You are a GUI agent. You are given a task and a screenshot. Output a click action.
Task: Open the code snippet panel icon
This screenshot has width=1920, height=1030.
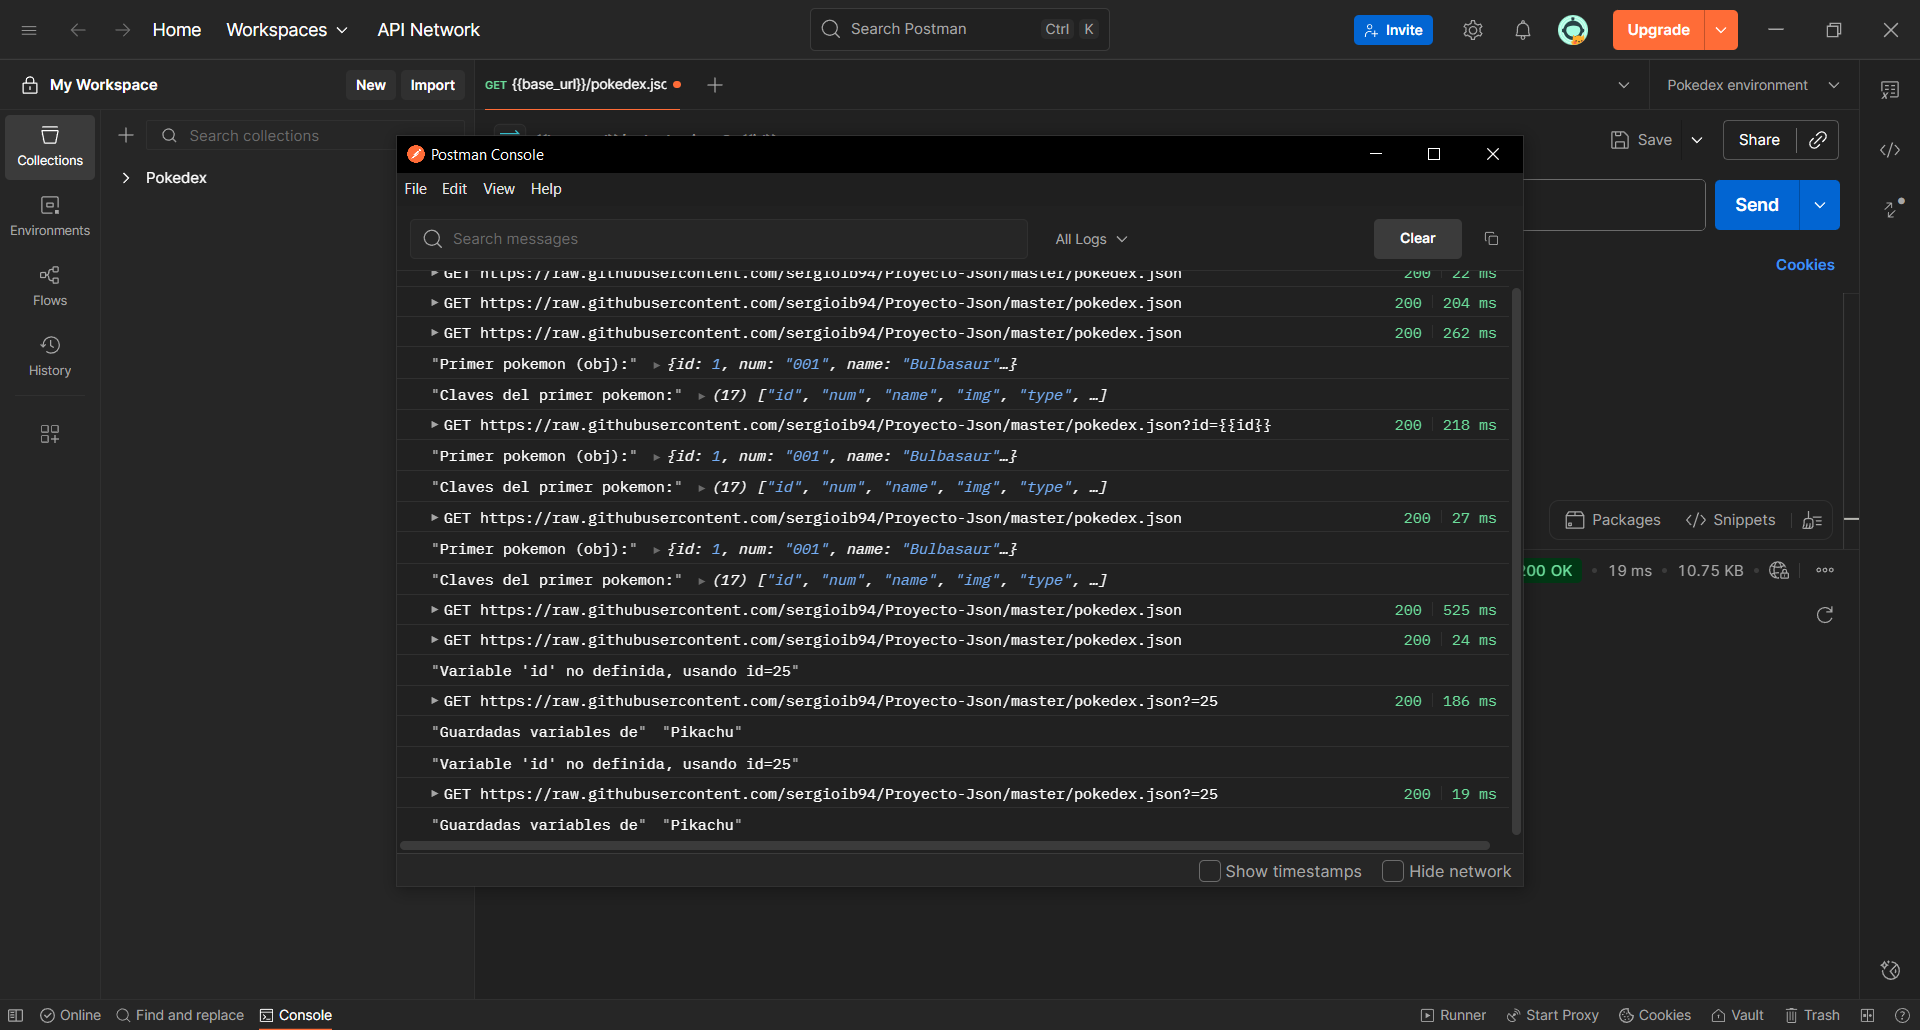pyautogui.click(x=1889, y=150)
